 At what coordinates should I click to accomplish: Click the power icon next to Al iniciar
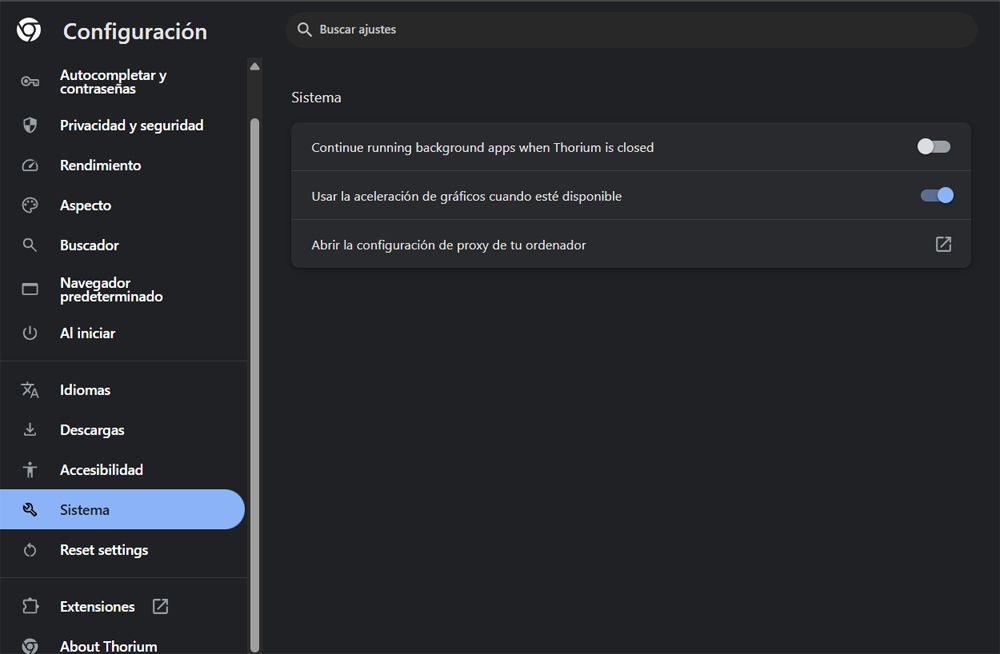click(30, 333)
